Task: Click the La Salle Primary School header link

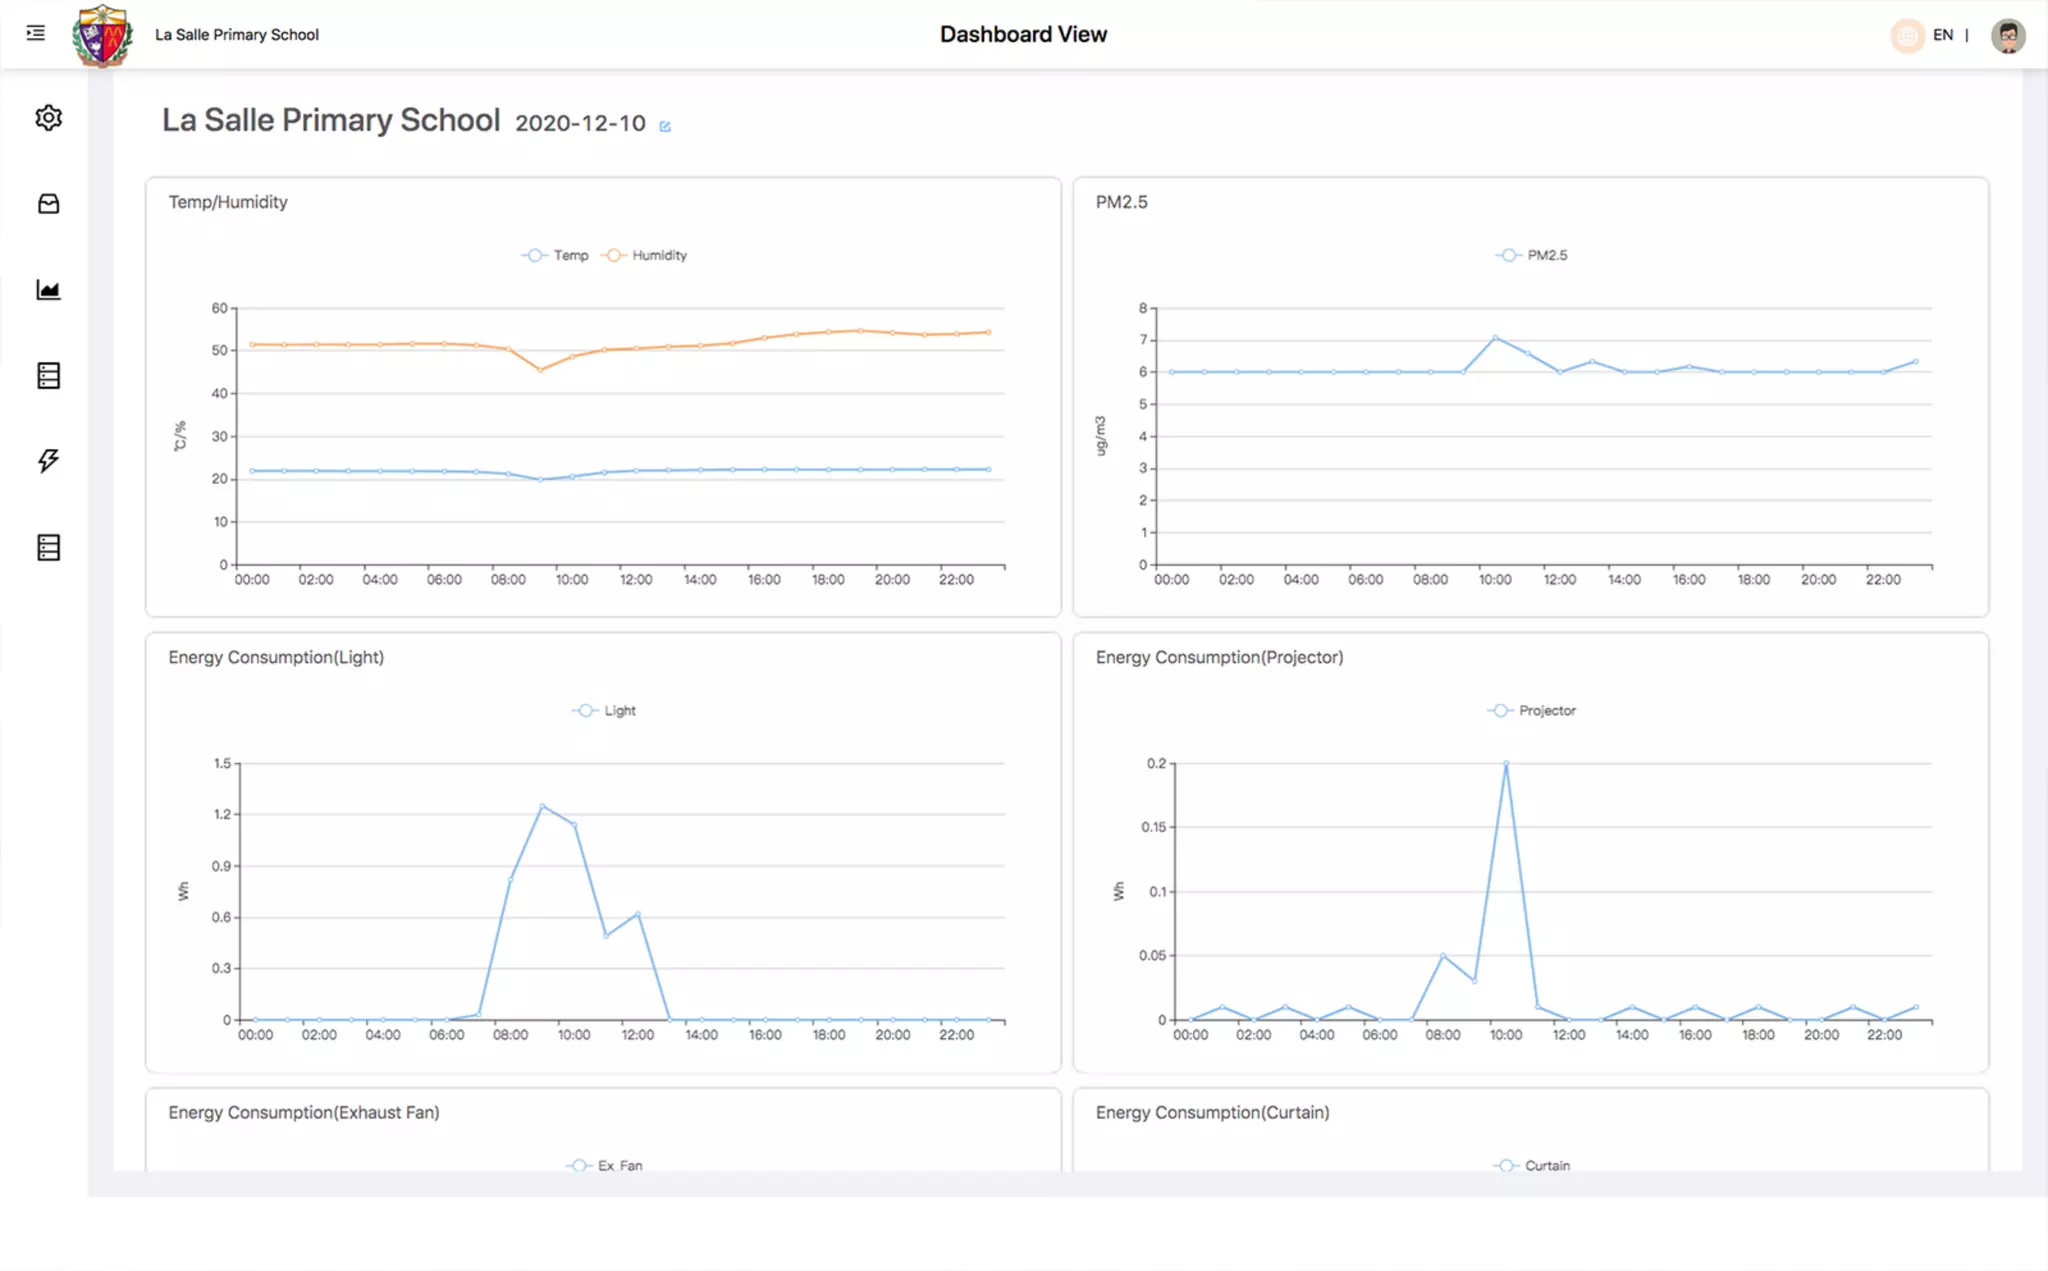Action: (237, 35)
